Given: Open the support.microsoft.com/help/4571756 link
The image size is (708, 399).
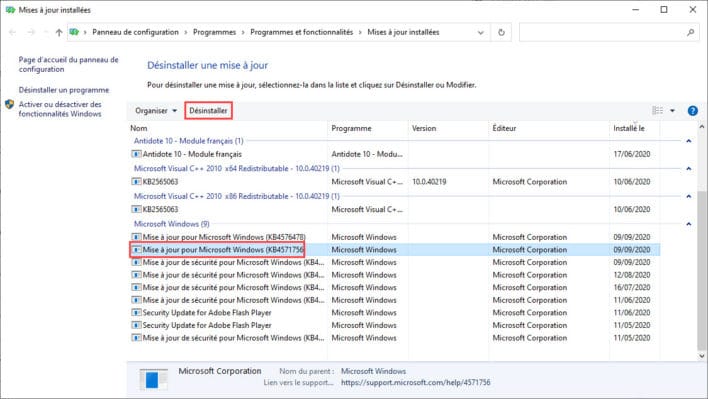Looking at the screenshot, I should click(x=415, y=382).
